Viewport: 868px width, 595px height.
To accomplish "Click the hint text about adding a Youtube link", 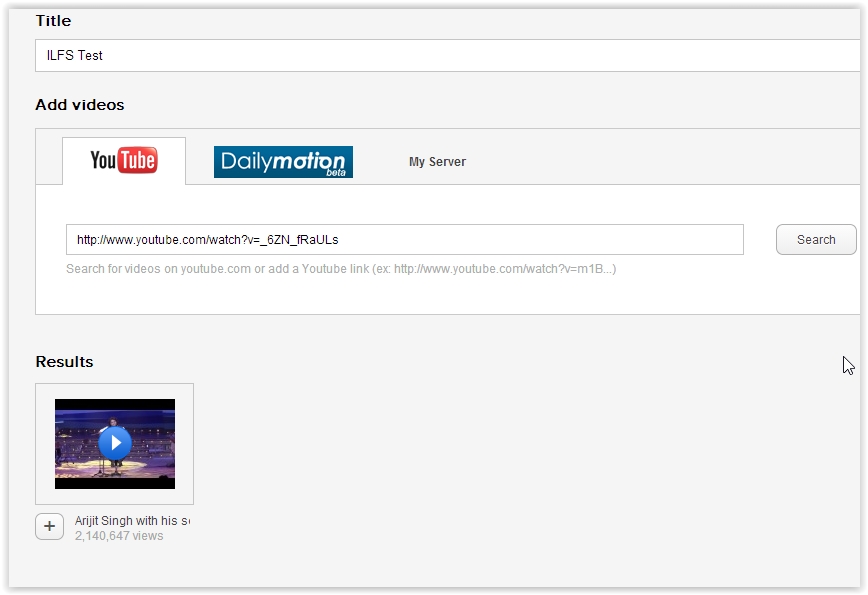I will pyautogui.click(x=341, y=269).
